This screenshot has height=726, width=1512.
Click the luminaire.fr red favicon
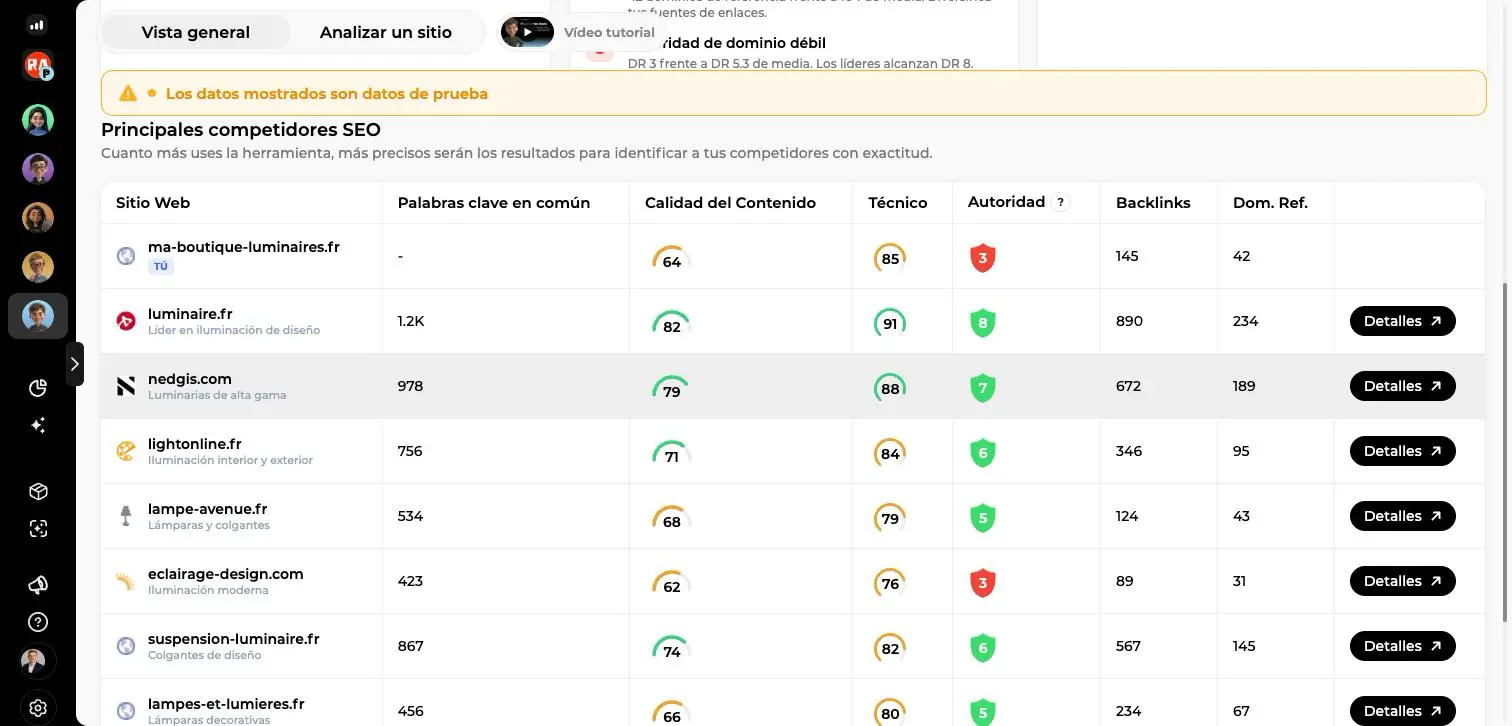126,321
